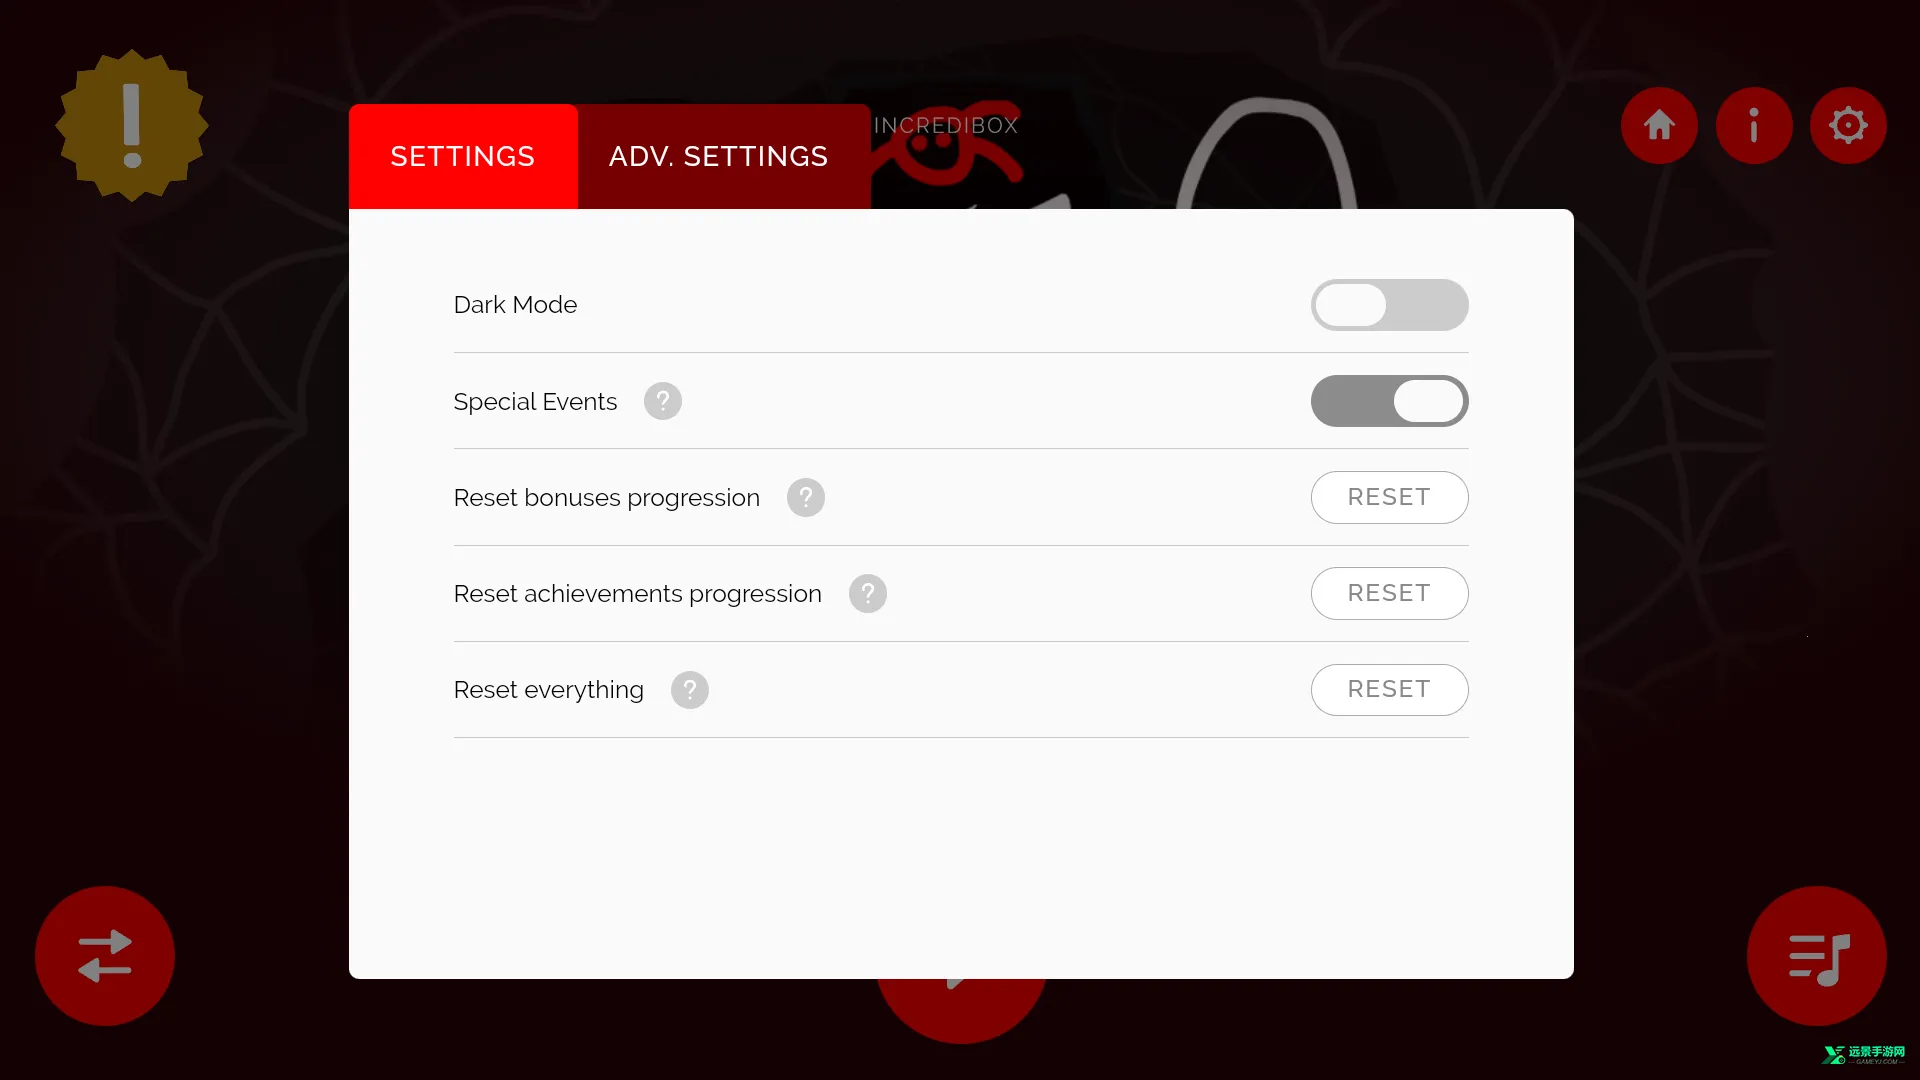Show help for Special Events

pos(663,401)
